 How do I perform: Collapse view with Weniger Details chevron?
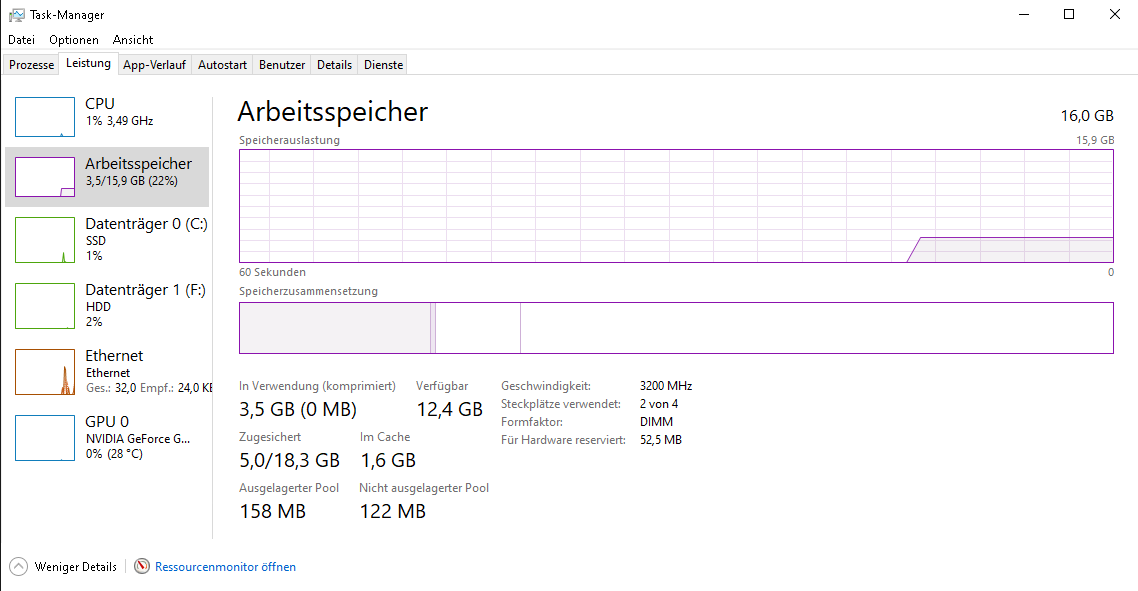19,567
